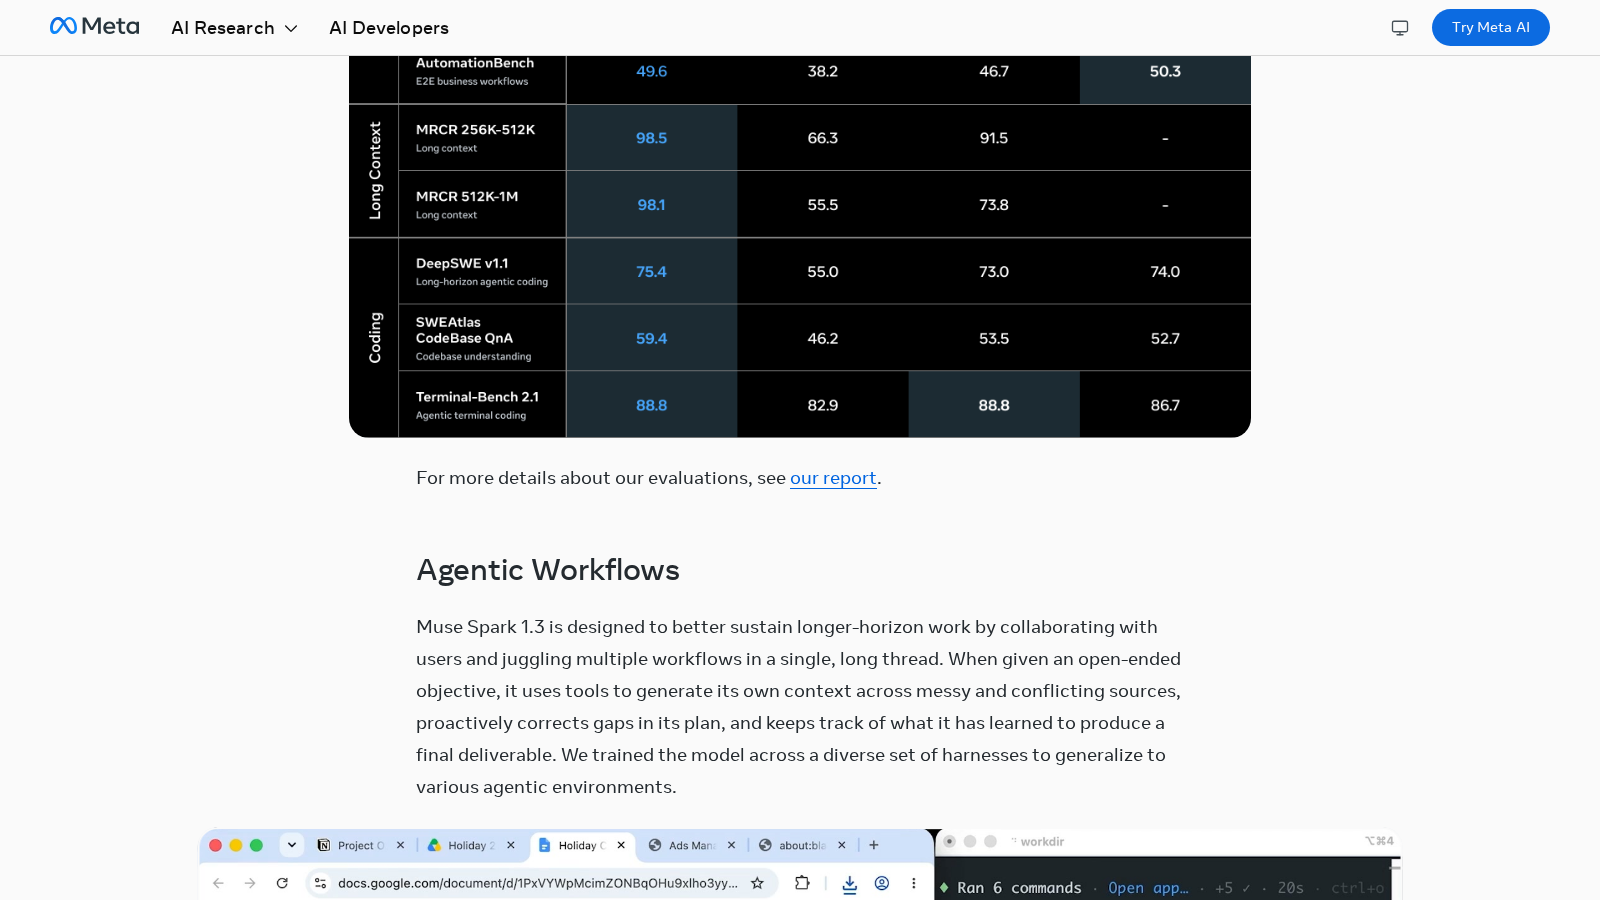The image size is (1600, 900).
Task: Click the reload icon in the embedded Chrome window
Action: 282,883
